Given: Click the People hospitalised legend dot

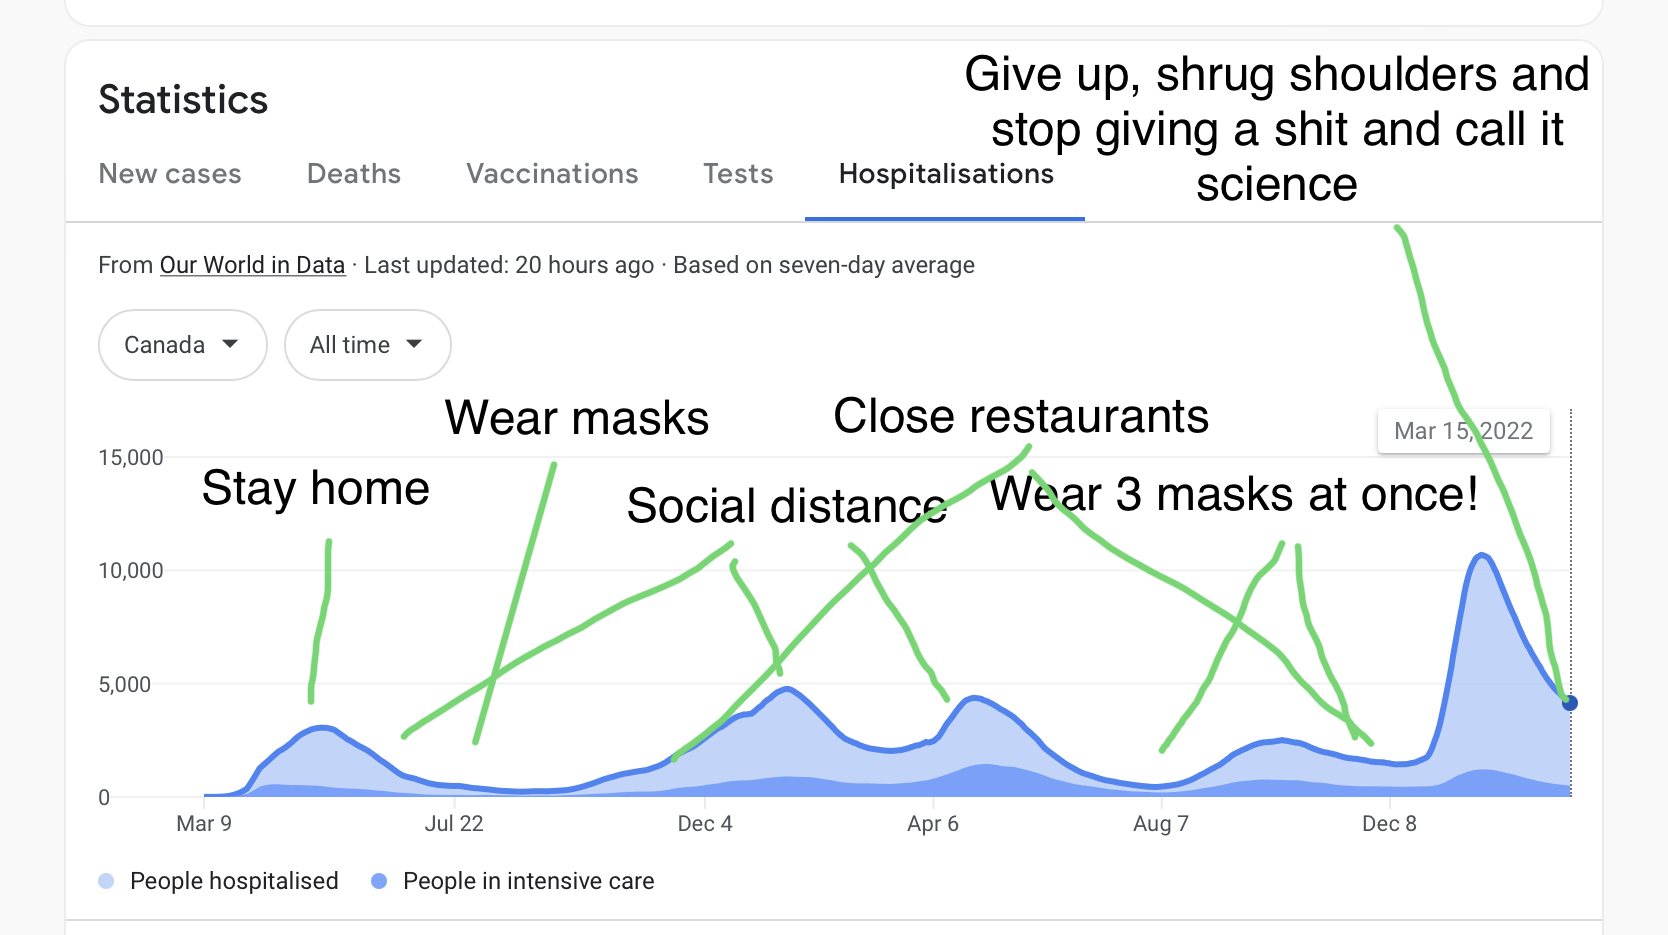Looking at the screenshot, I should pyautogui.click(x=107, y=881).
